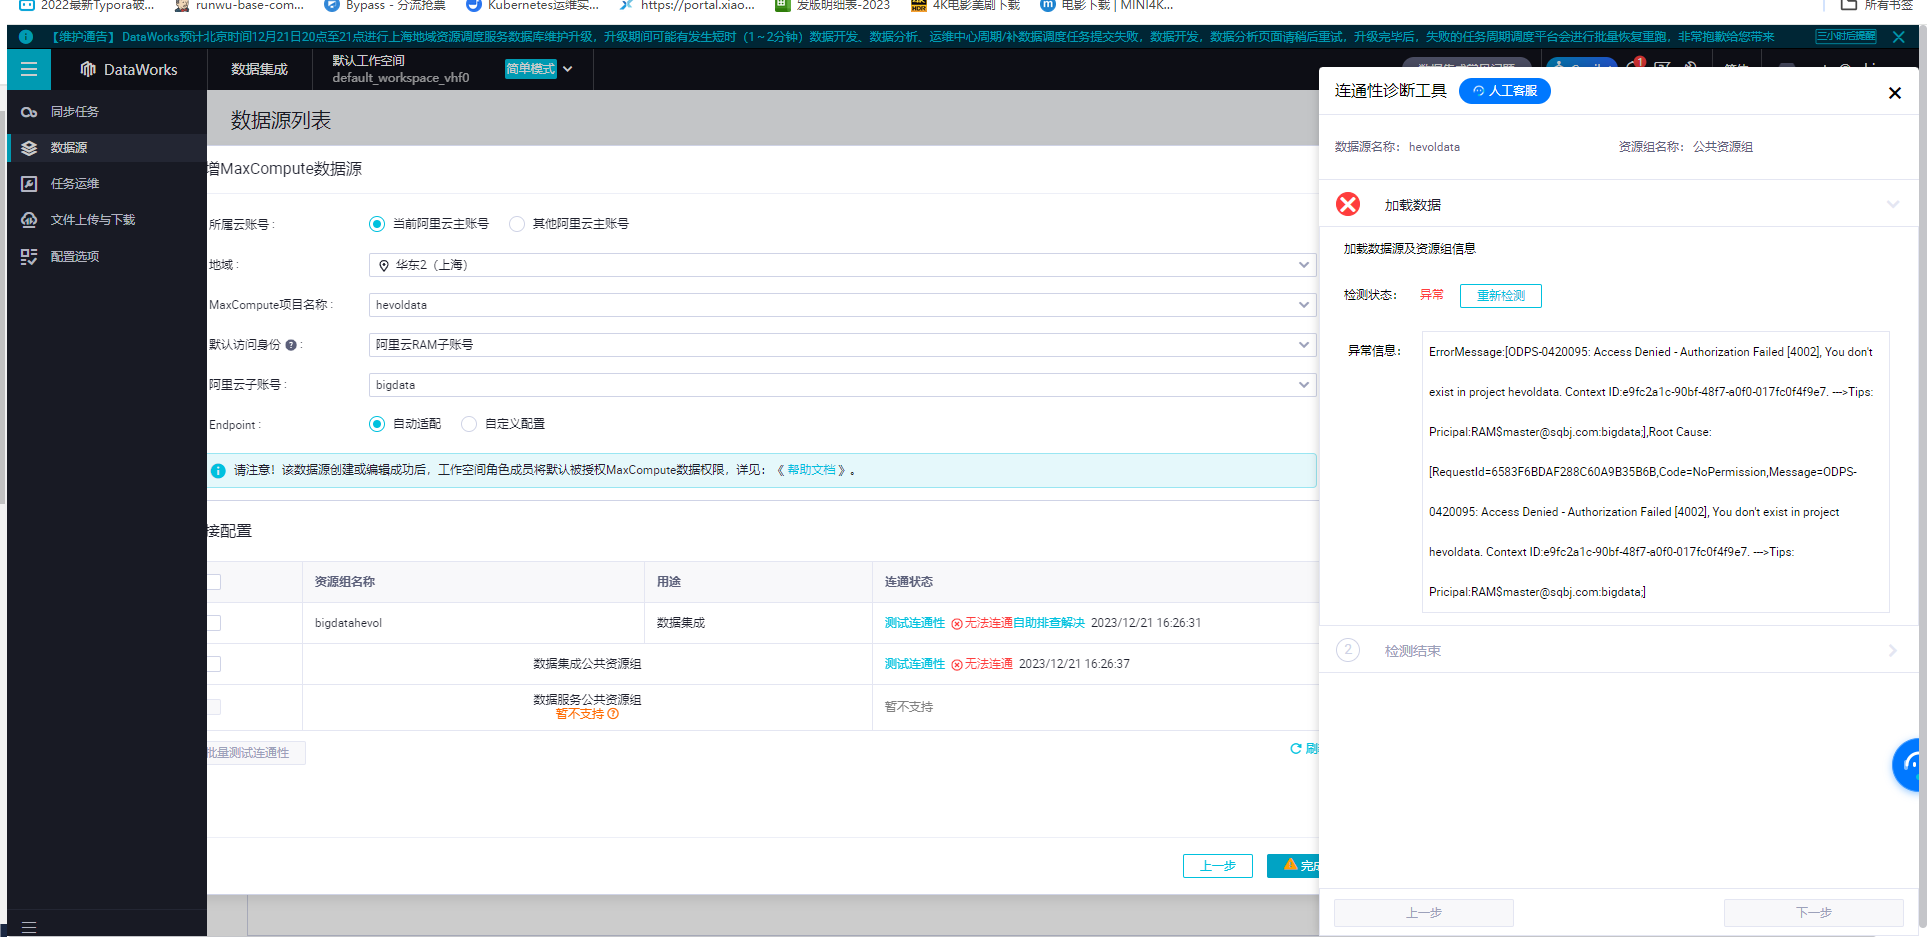The image size is (1927, 937).
Task: Open the hamburger menu beside DataWorks
Action: tap(29, 69)
